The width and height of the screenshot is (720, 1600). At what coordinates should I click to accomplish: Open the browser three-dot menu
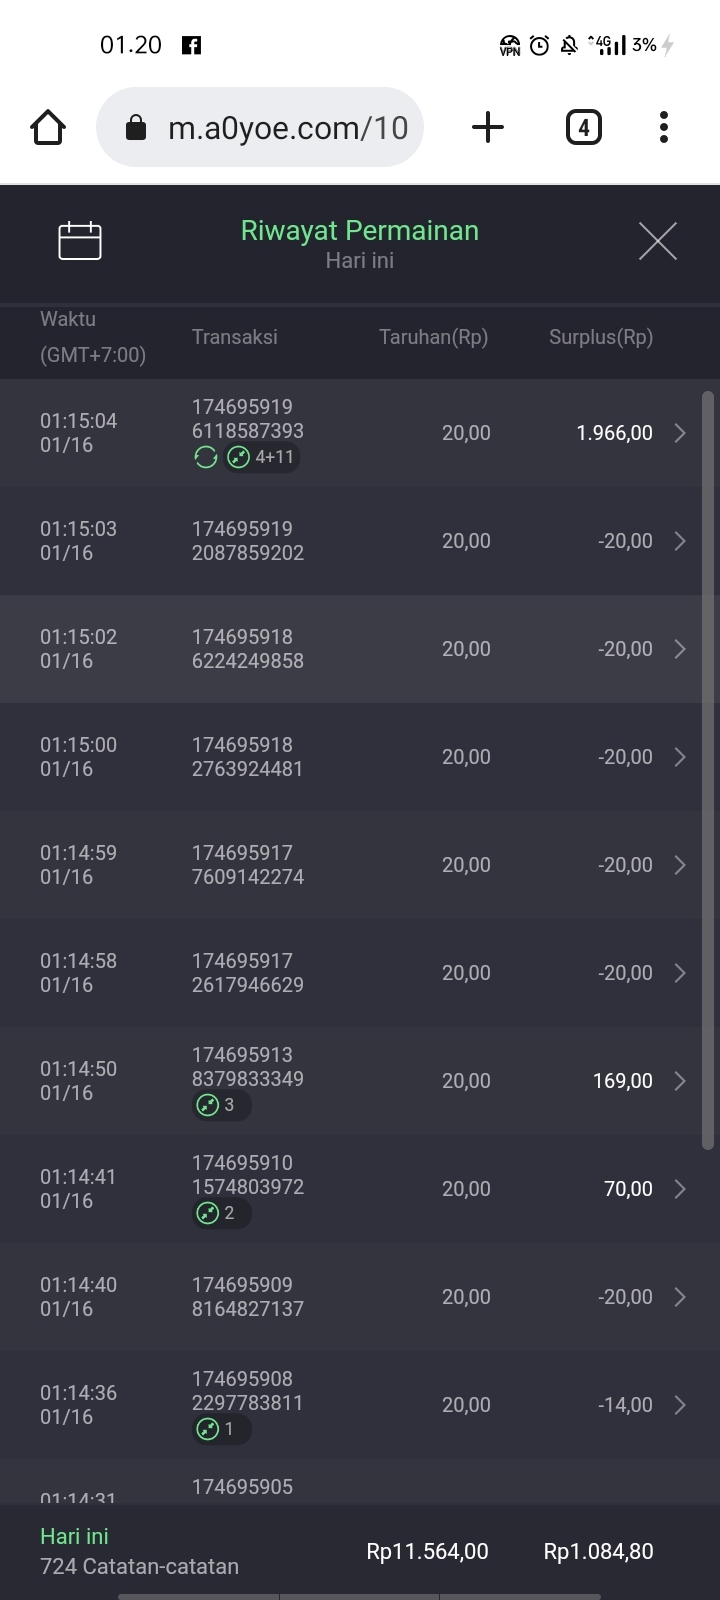coord(663,128)
